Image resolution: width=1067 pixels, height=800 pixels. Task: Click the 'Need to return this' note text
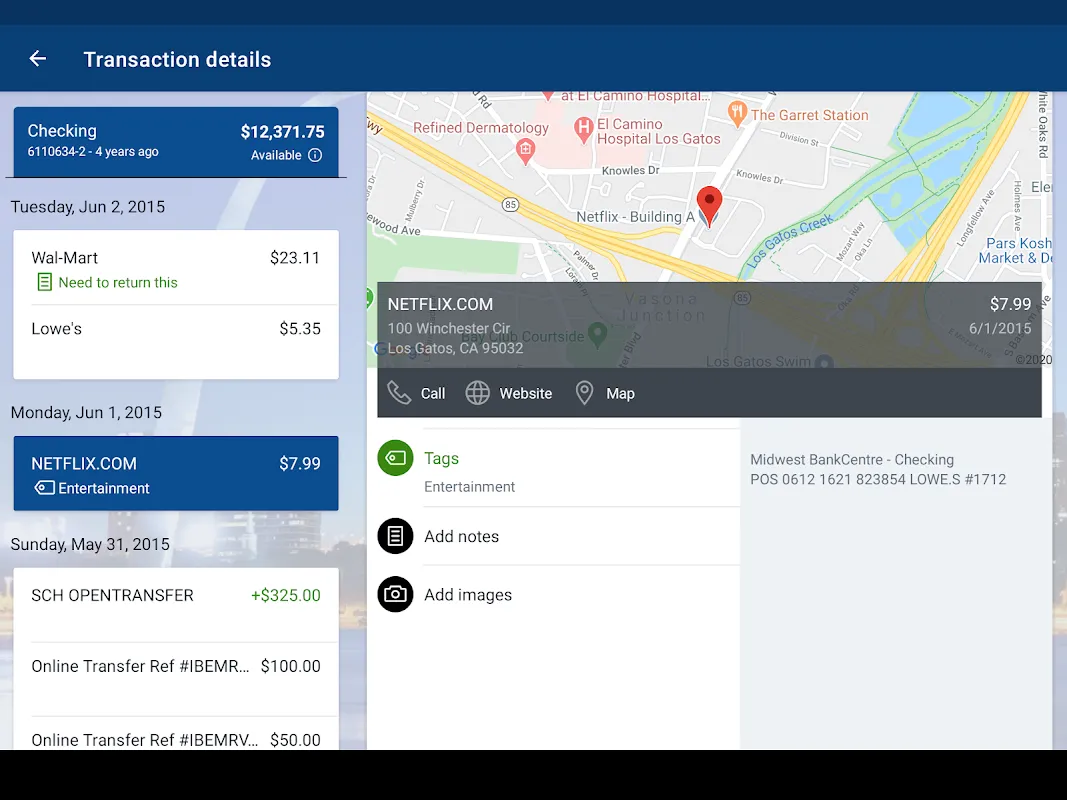click(x=118, y=282)
